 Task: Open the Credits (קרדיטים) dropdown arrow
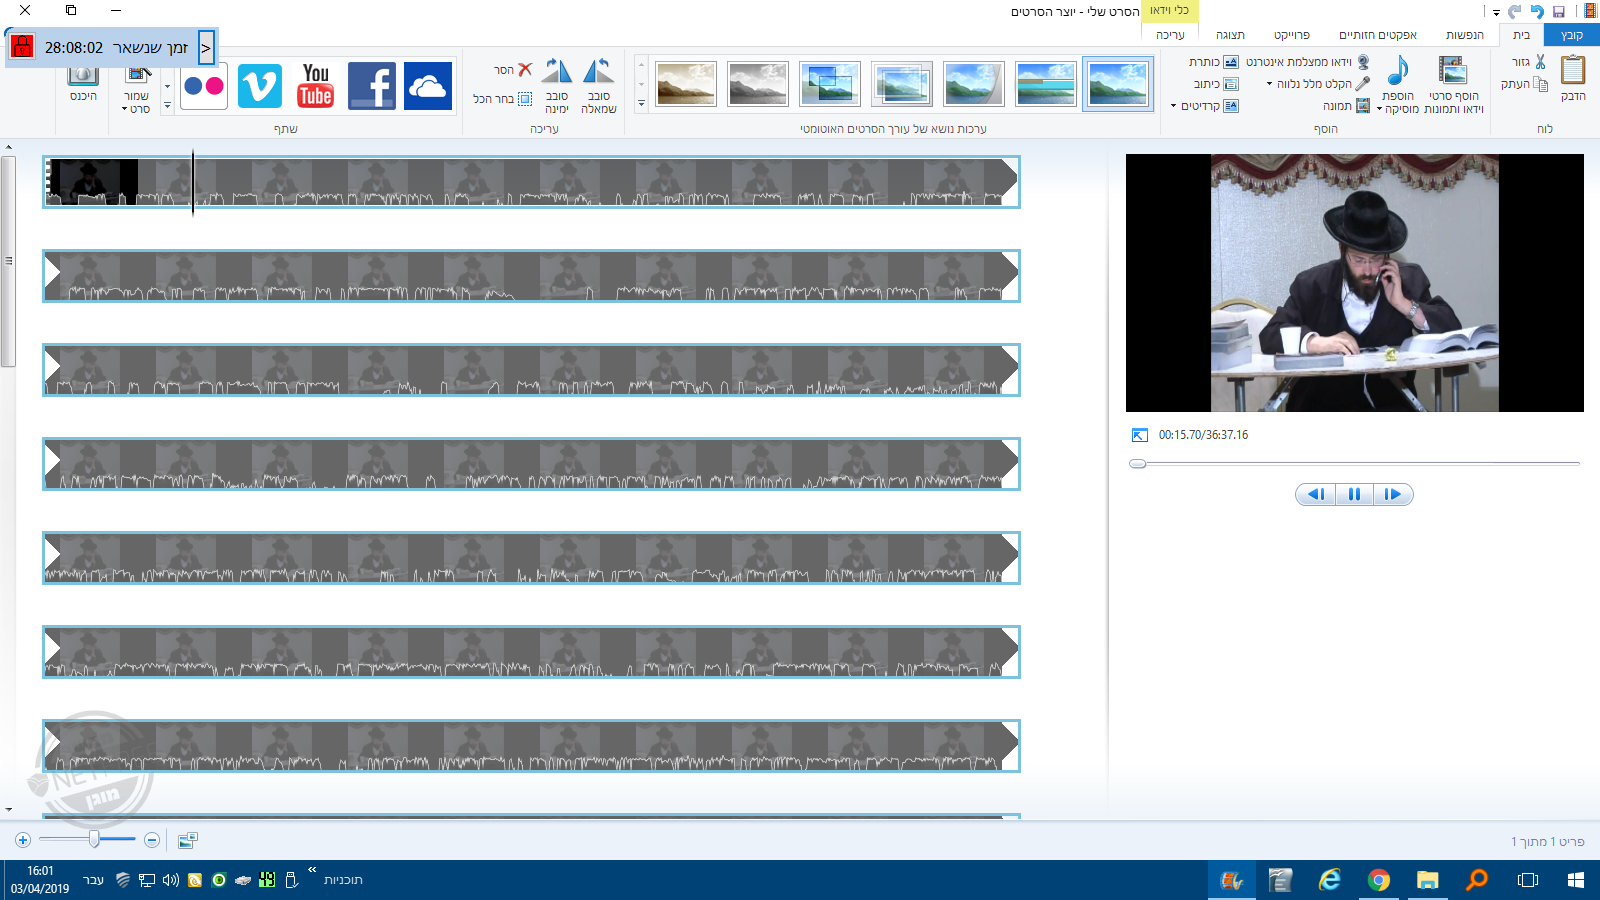coord(1174,106)
